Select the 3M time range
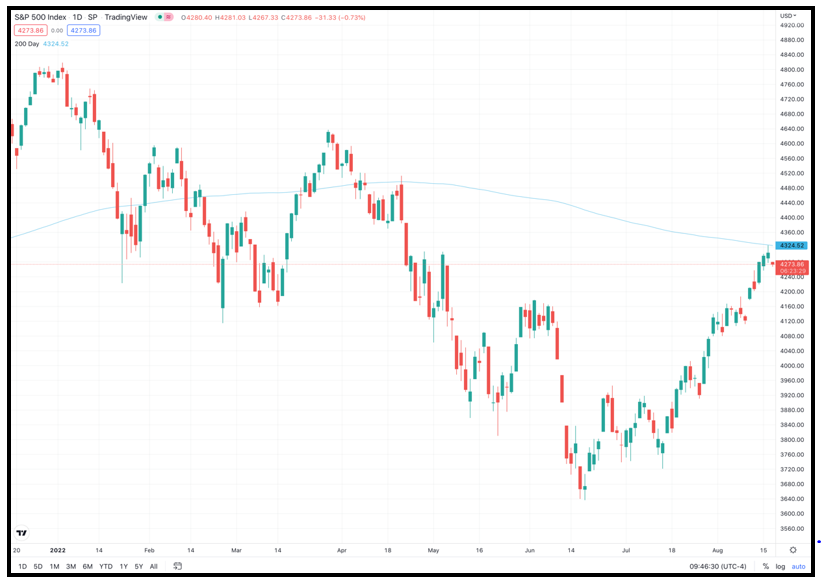Screen dimensions: 826x585 coord(71,566)
